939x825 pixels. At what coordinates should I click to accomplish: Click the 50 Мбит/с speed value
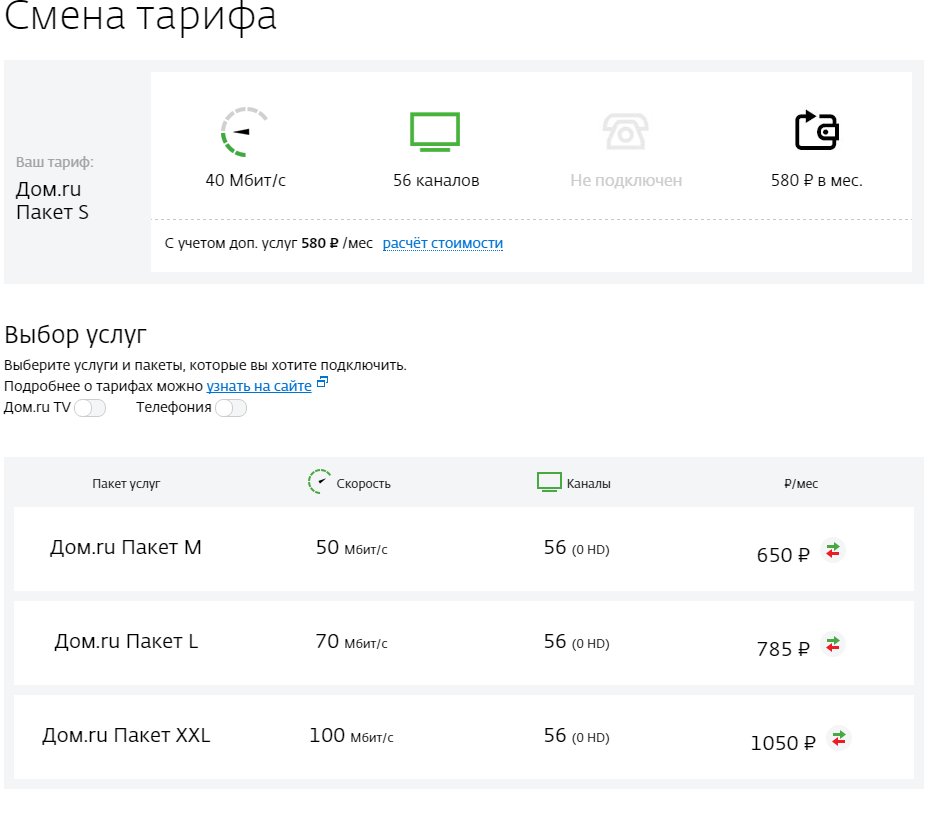[x=352, y=548]
